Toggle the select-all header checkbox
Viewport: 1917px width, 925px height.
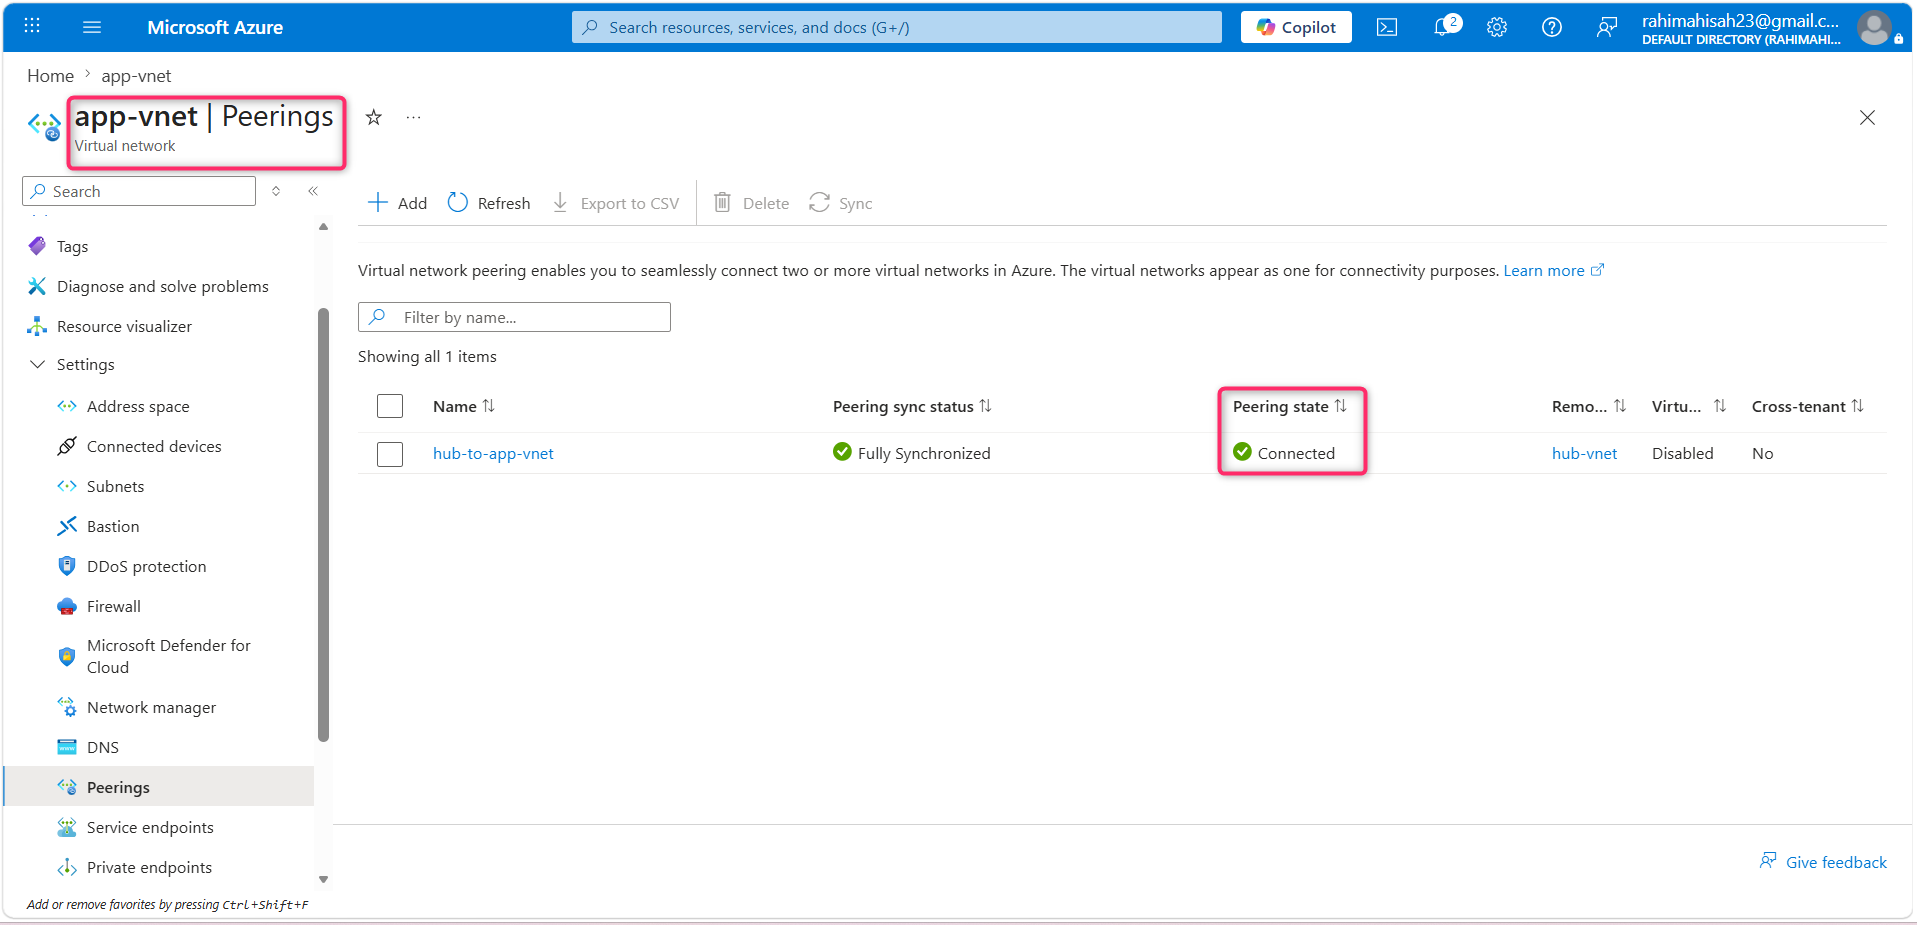pyautogui.click(x=390, y=406)
